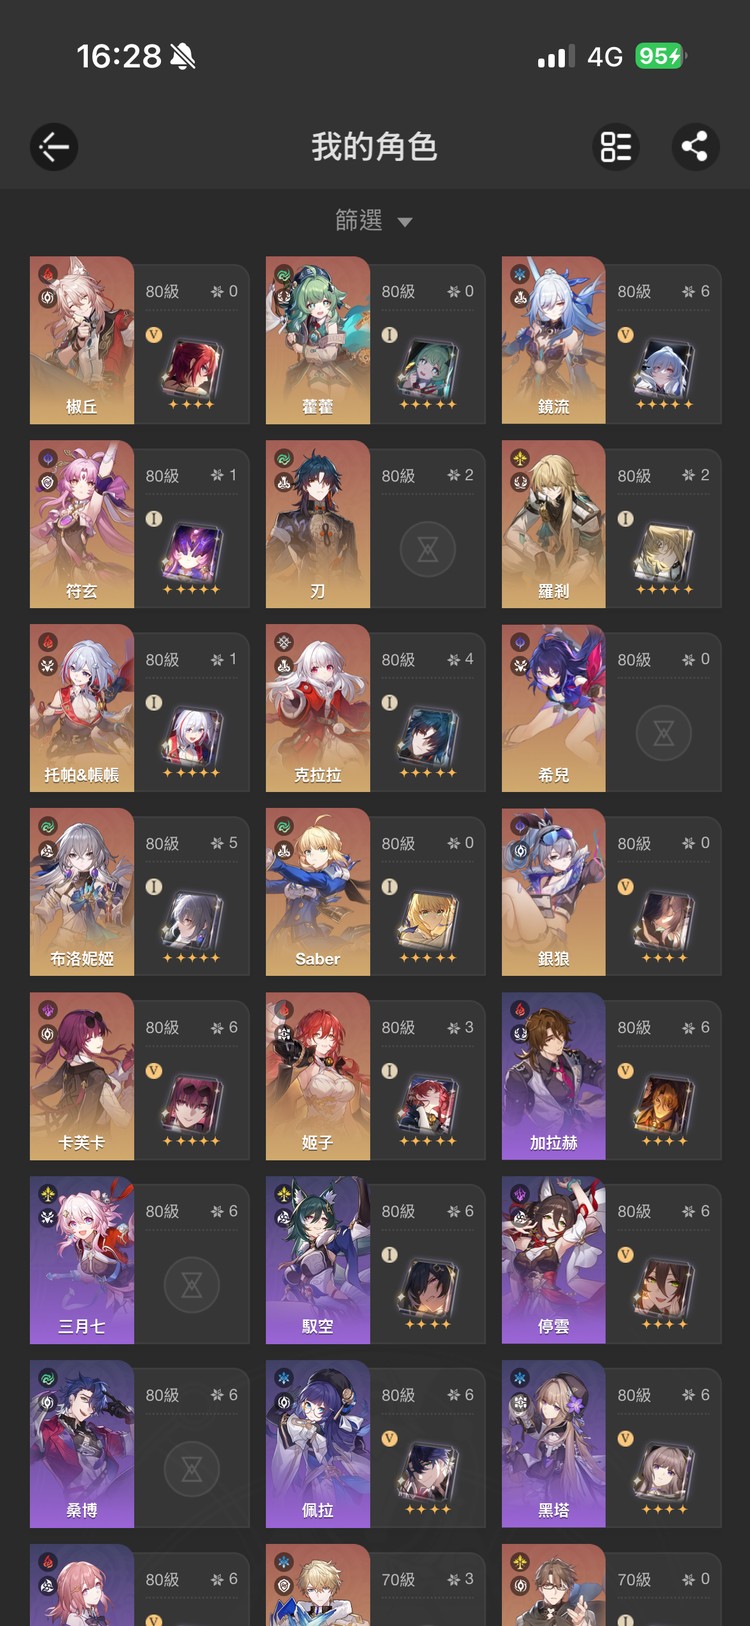
Task: Switch to list view layout icon
Action: pos(615,147)
